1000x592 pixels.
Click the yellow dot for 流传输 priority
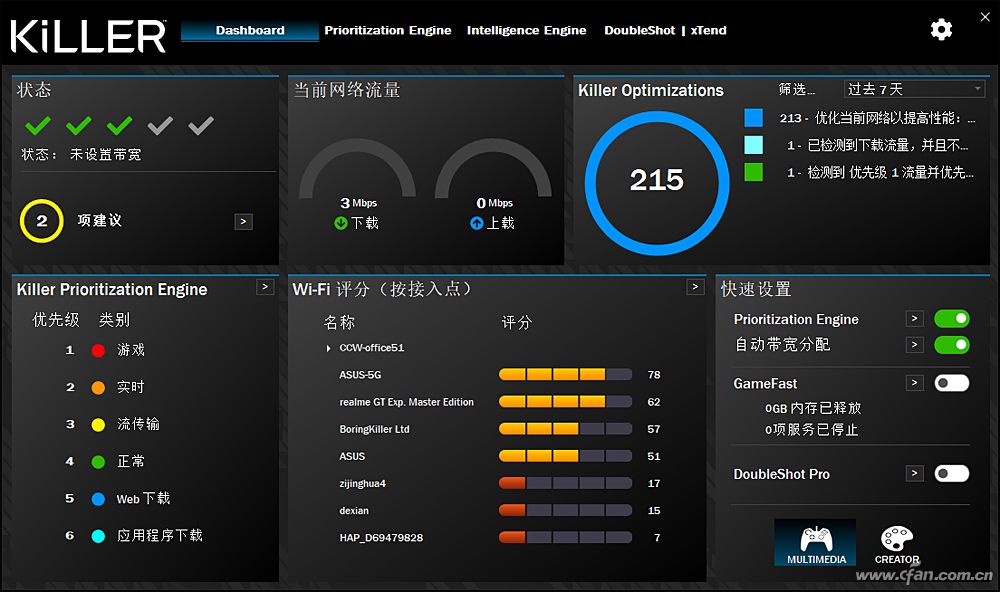(98, 424)
